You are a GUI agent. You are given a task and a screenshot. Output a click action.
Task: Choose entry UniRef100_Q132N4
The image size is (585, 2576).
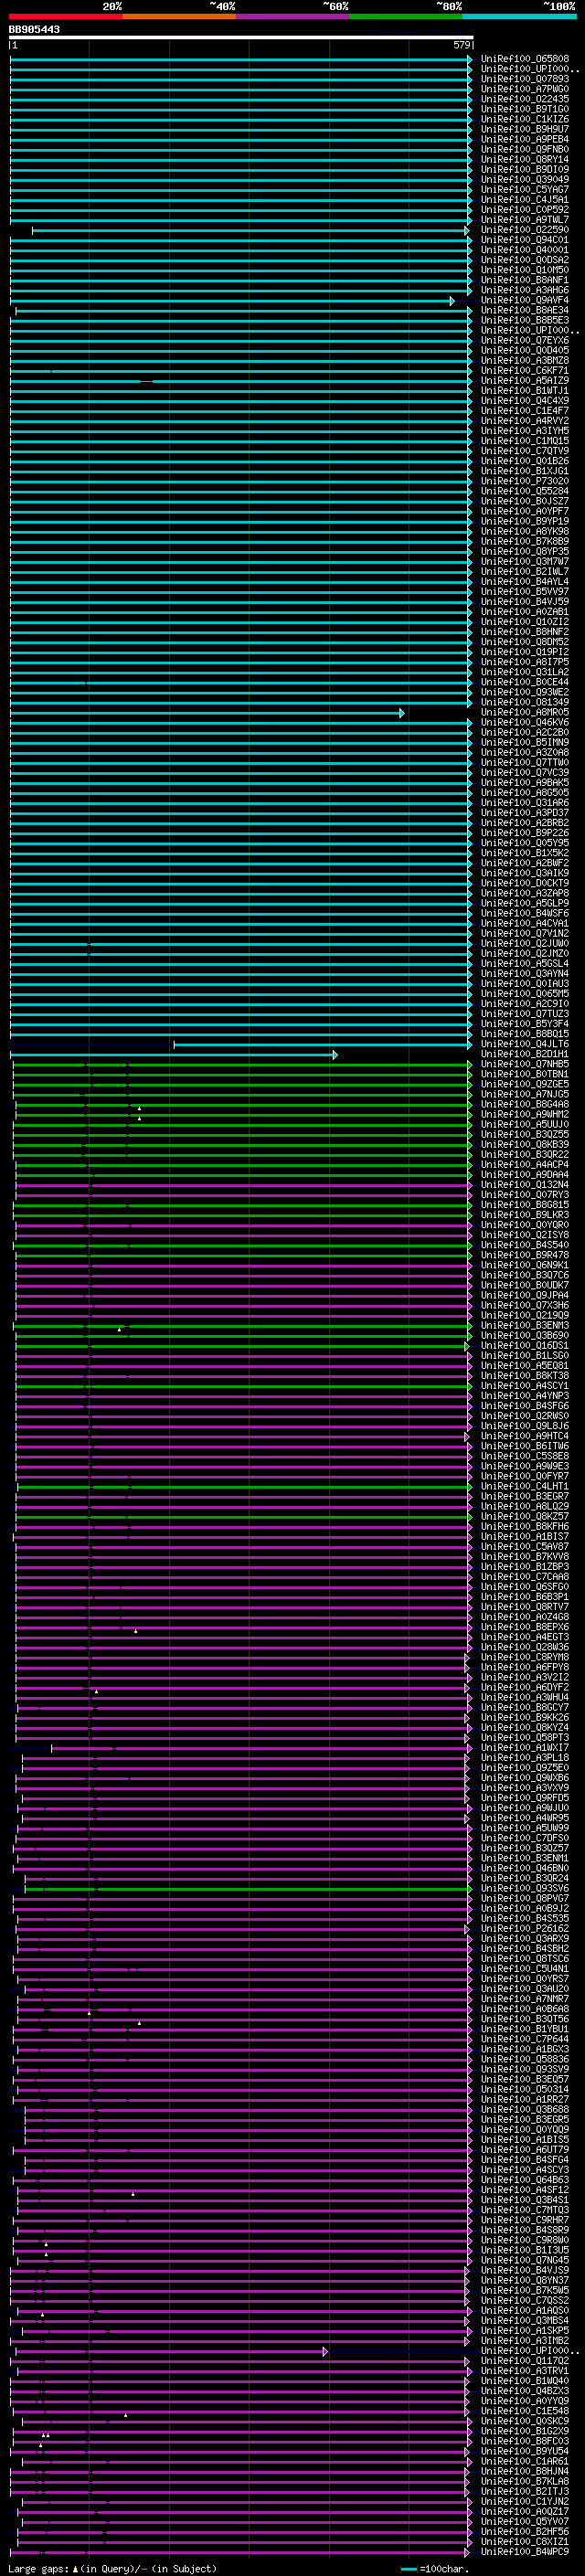pos(525,1185)
